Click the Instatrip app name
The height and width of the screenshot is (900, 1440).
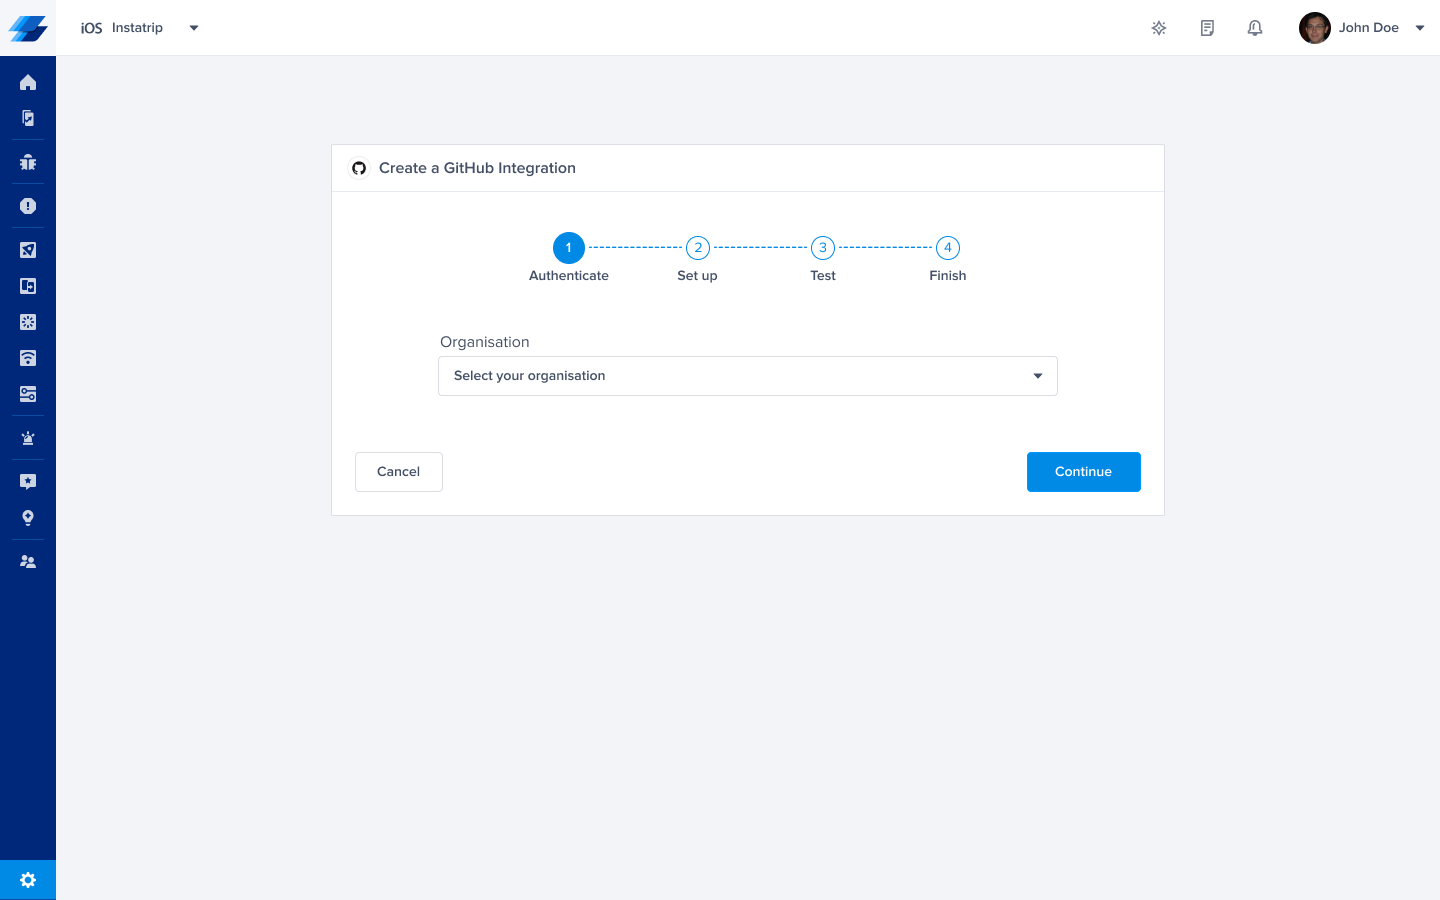(137, 28)
